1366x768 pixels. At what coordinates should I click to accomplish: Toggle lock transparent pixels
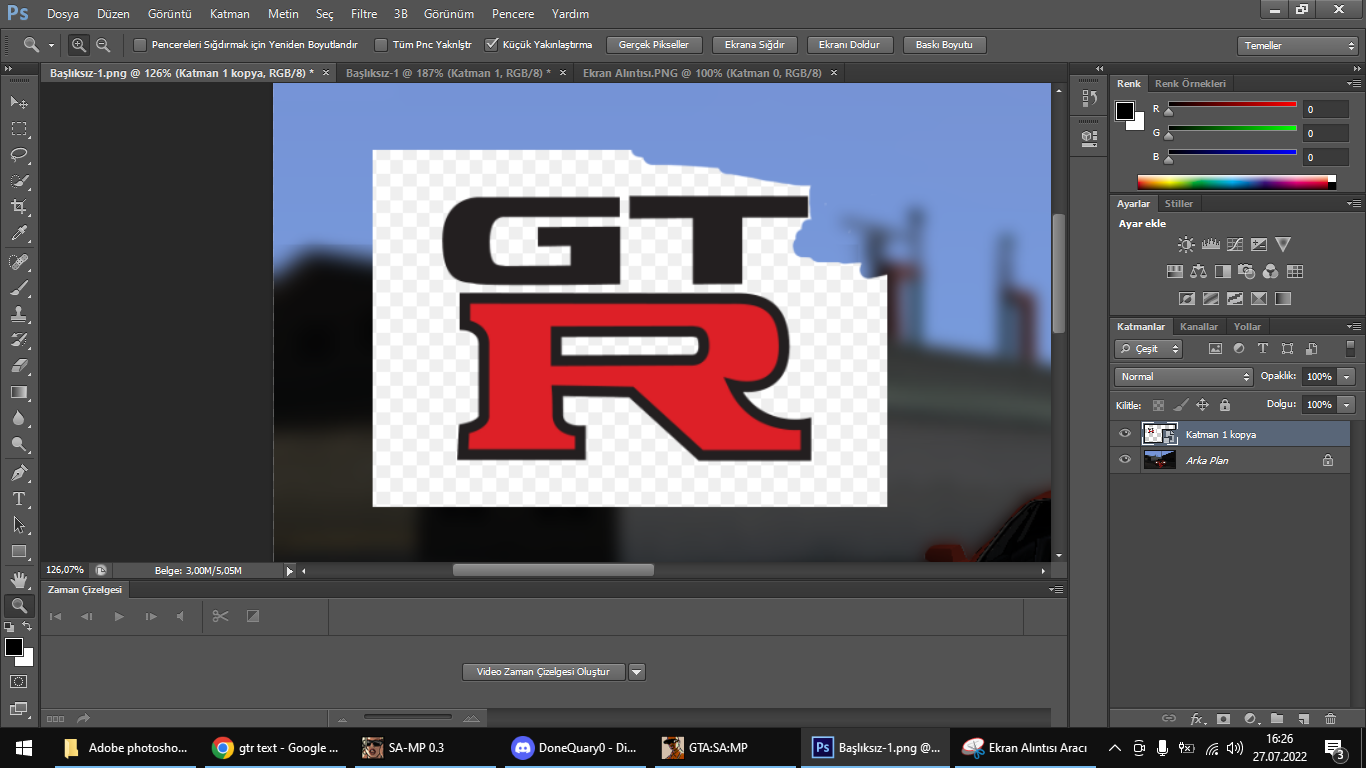pos(1158,405)
